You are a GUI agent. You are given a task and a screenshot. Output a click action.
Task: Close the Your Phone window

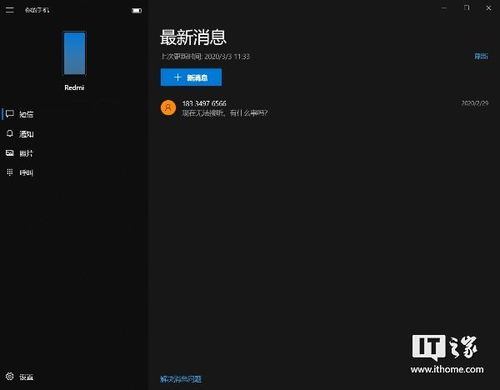[489, 8]
